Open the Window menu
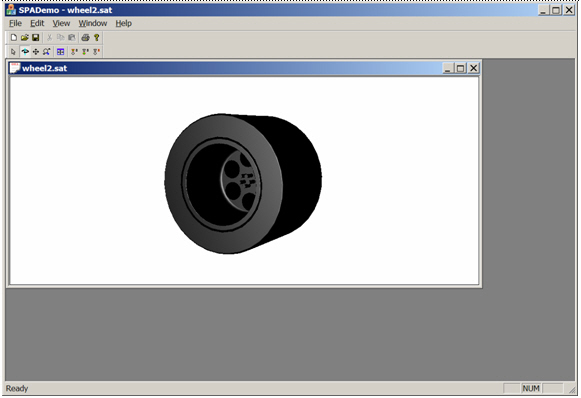This screenshot has height=398, width=581. point(93,23)
